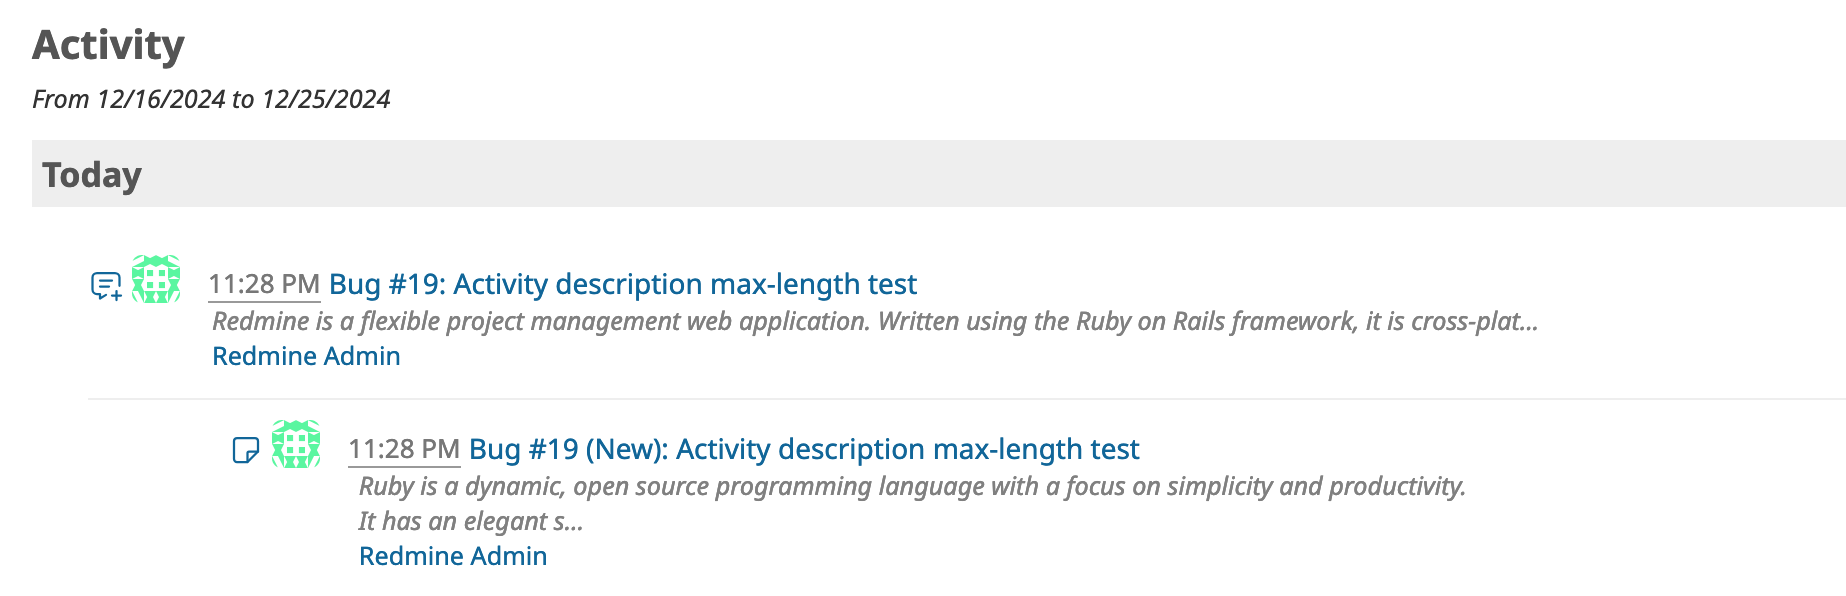
Task: Click the comment-added icon beside first Bug #19 entry
Action: pos(106,286)
